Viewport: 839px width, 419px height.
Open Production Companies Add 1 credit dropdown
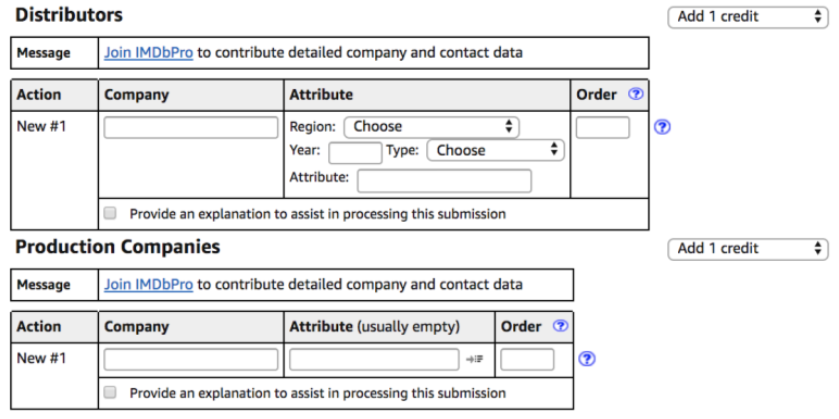tap(748, 249)
